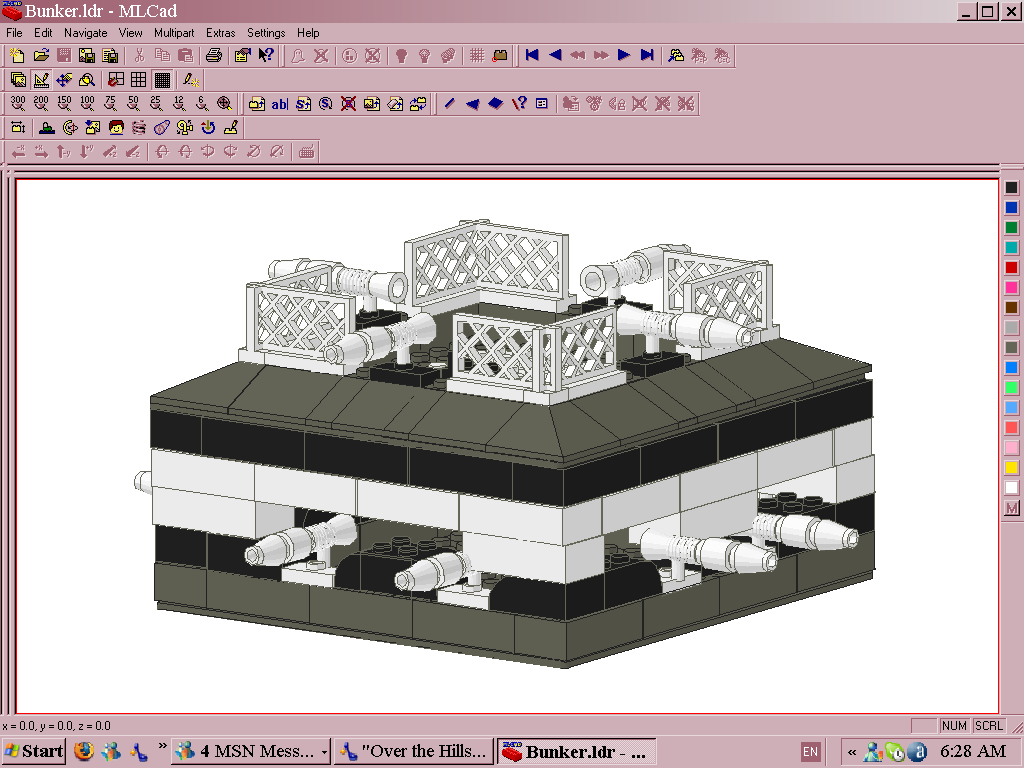This screenshot has height=768, width=1024.
Task: Add a step with the S arrow icon
Action: point(303,103)
